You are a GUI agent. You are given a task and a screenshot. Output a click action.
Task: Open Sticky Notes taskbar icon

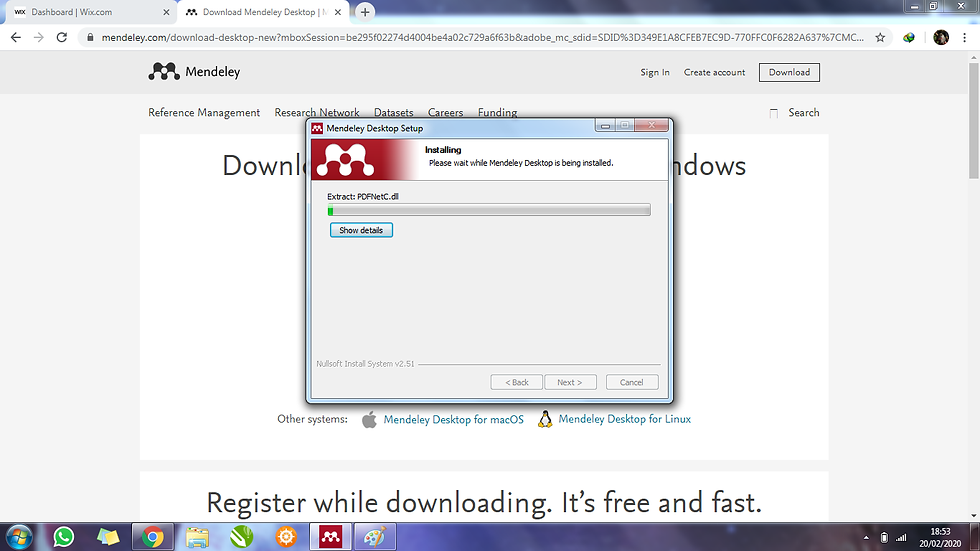pos(108,537)
